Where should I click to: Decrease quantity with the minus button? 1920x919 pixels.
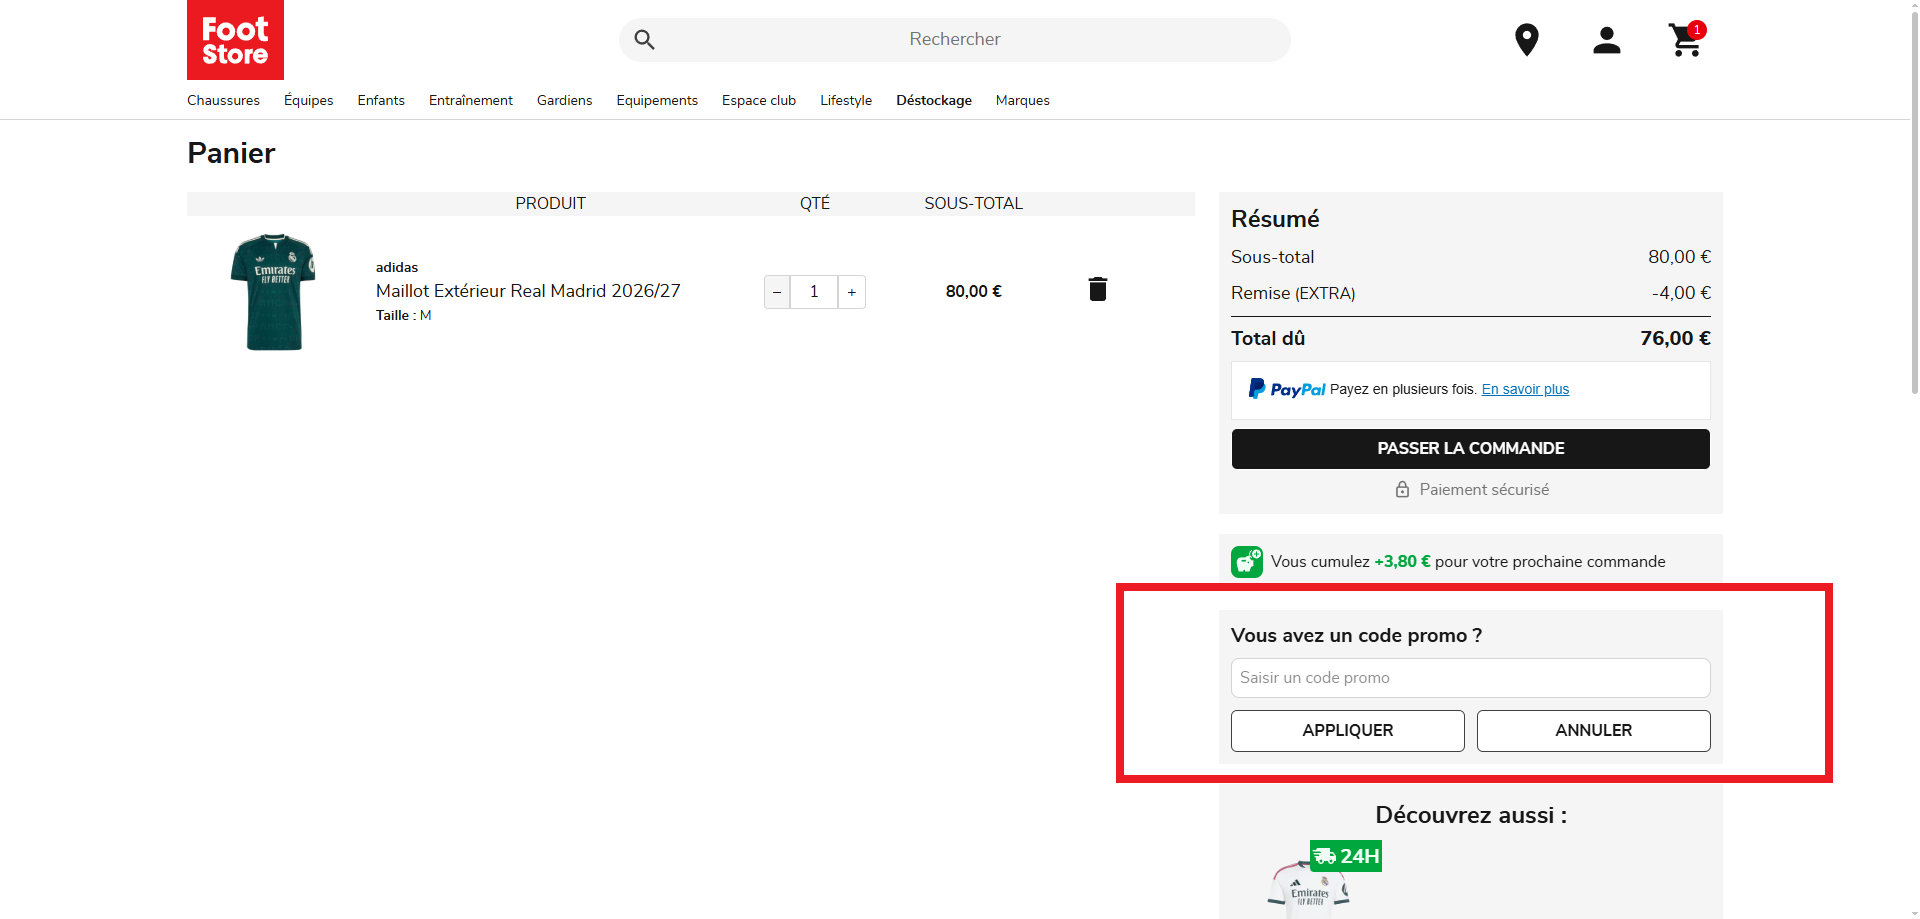pyautogui.click(x=777, y=292)
